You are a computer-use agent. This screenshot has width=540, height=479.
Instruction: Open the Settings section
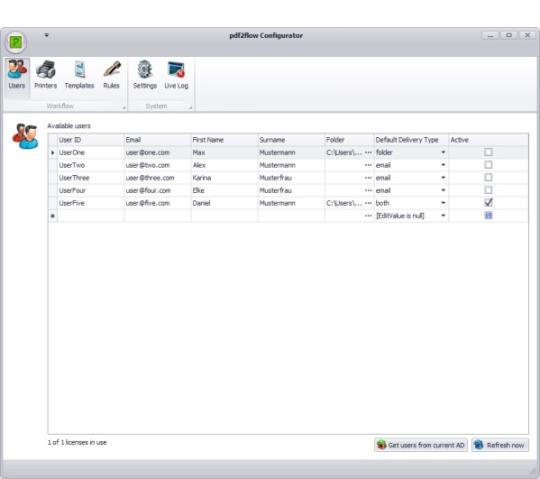pyautogui.click(x=145, y=75)
